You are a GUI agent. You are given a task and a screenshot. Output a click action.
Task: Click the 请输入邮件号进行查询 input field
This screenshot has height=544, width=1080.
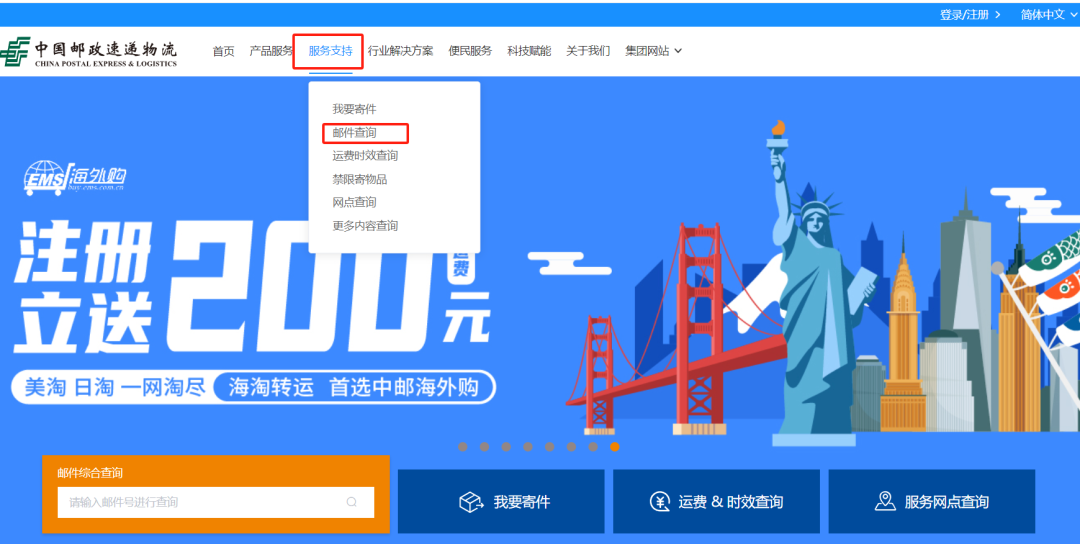click(216, 502)
